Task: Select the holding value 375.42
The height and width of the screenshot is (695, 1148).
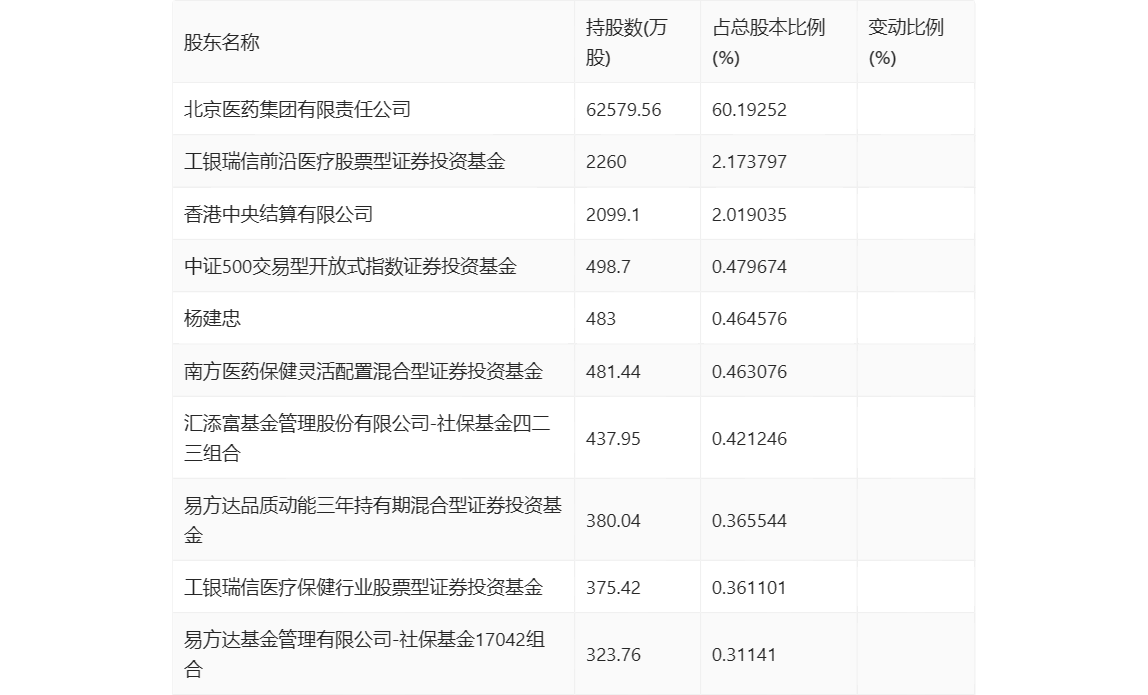Action: point(614,587)
